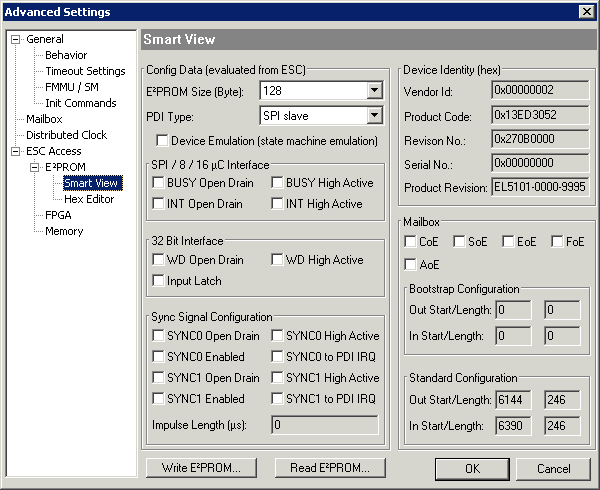600x490 pixels.
Task: Click Write E²PROM button
Action: pos(201,468)
